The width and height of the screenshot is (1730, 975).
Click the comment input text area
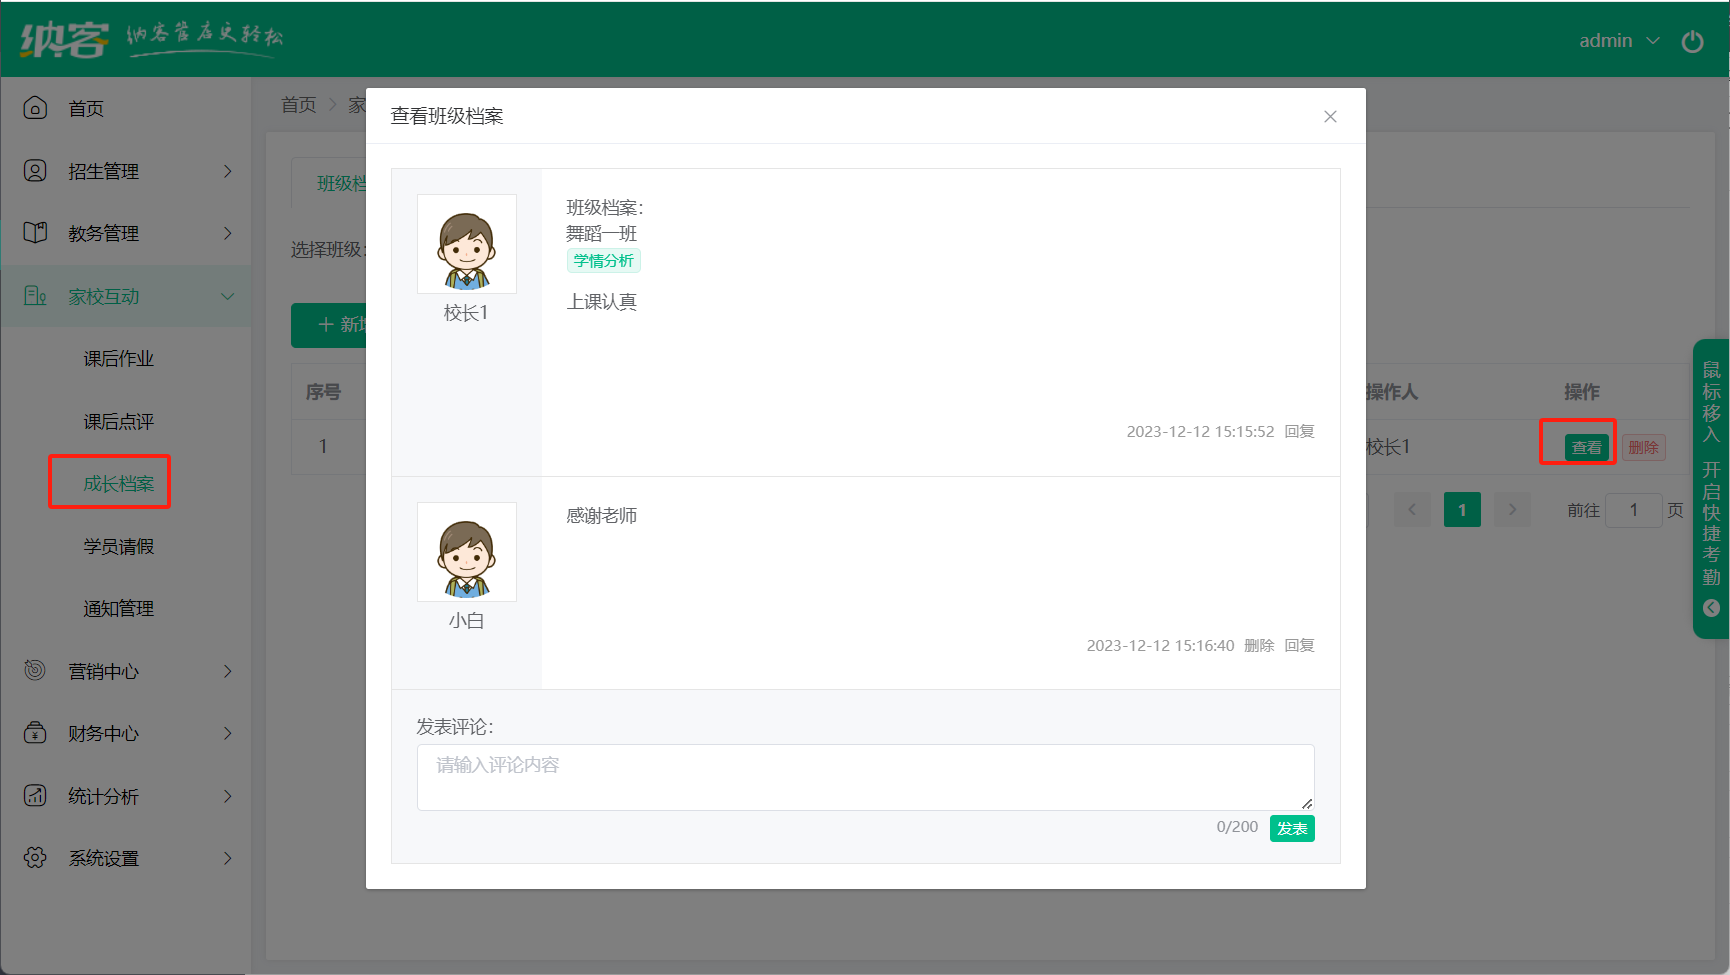pos(865,776)
